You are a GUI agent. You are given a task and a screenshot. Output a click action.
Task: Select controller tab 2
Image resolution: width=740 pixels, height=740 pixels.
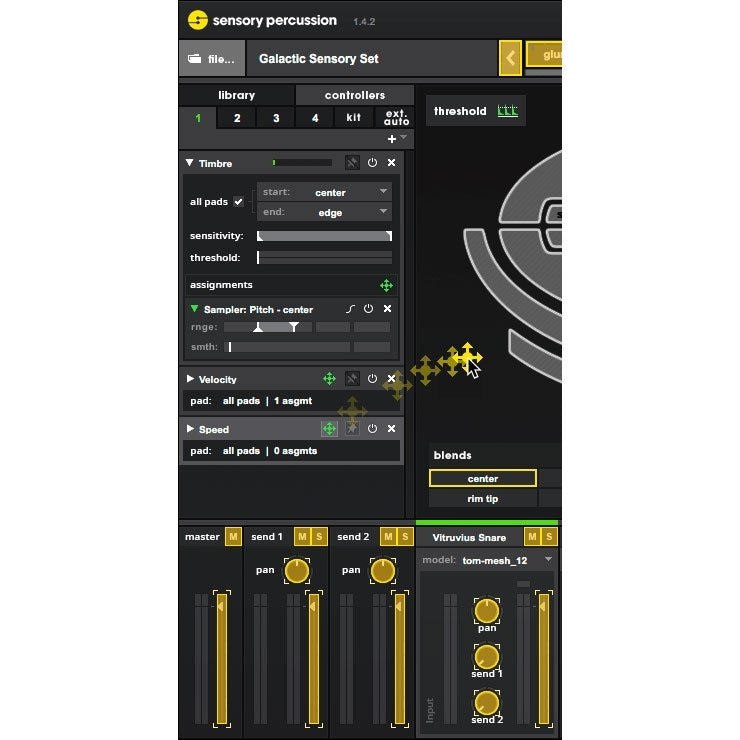tap(237, 118)
